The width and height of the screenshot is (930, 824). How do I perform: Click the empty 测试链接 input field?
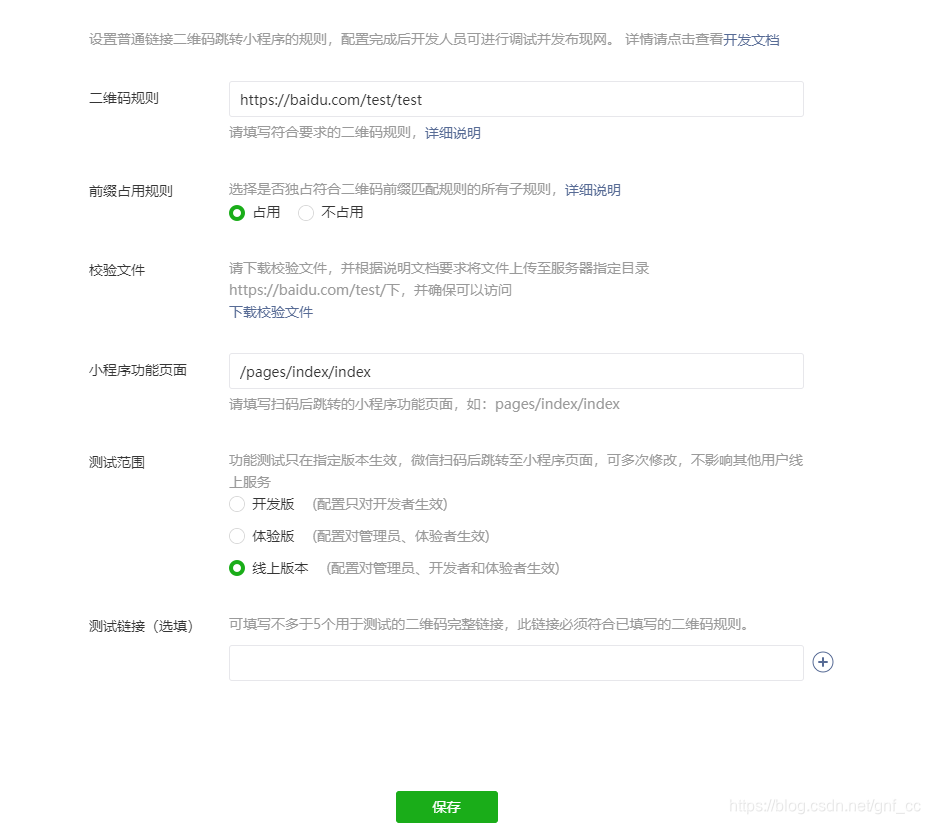tap(516, 662)
